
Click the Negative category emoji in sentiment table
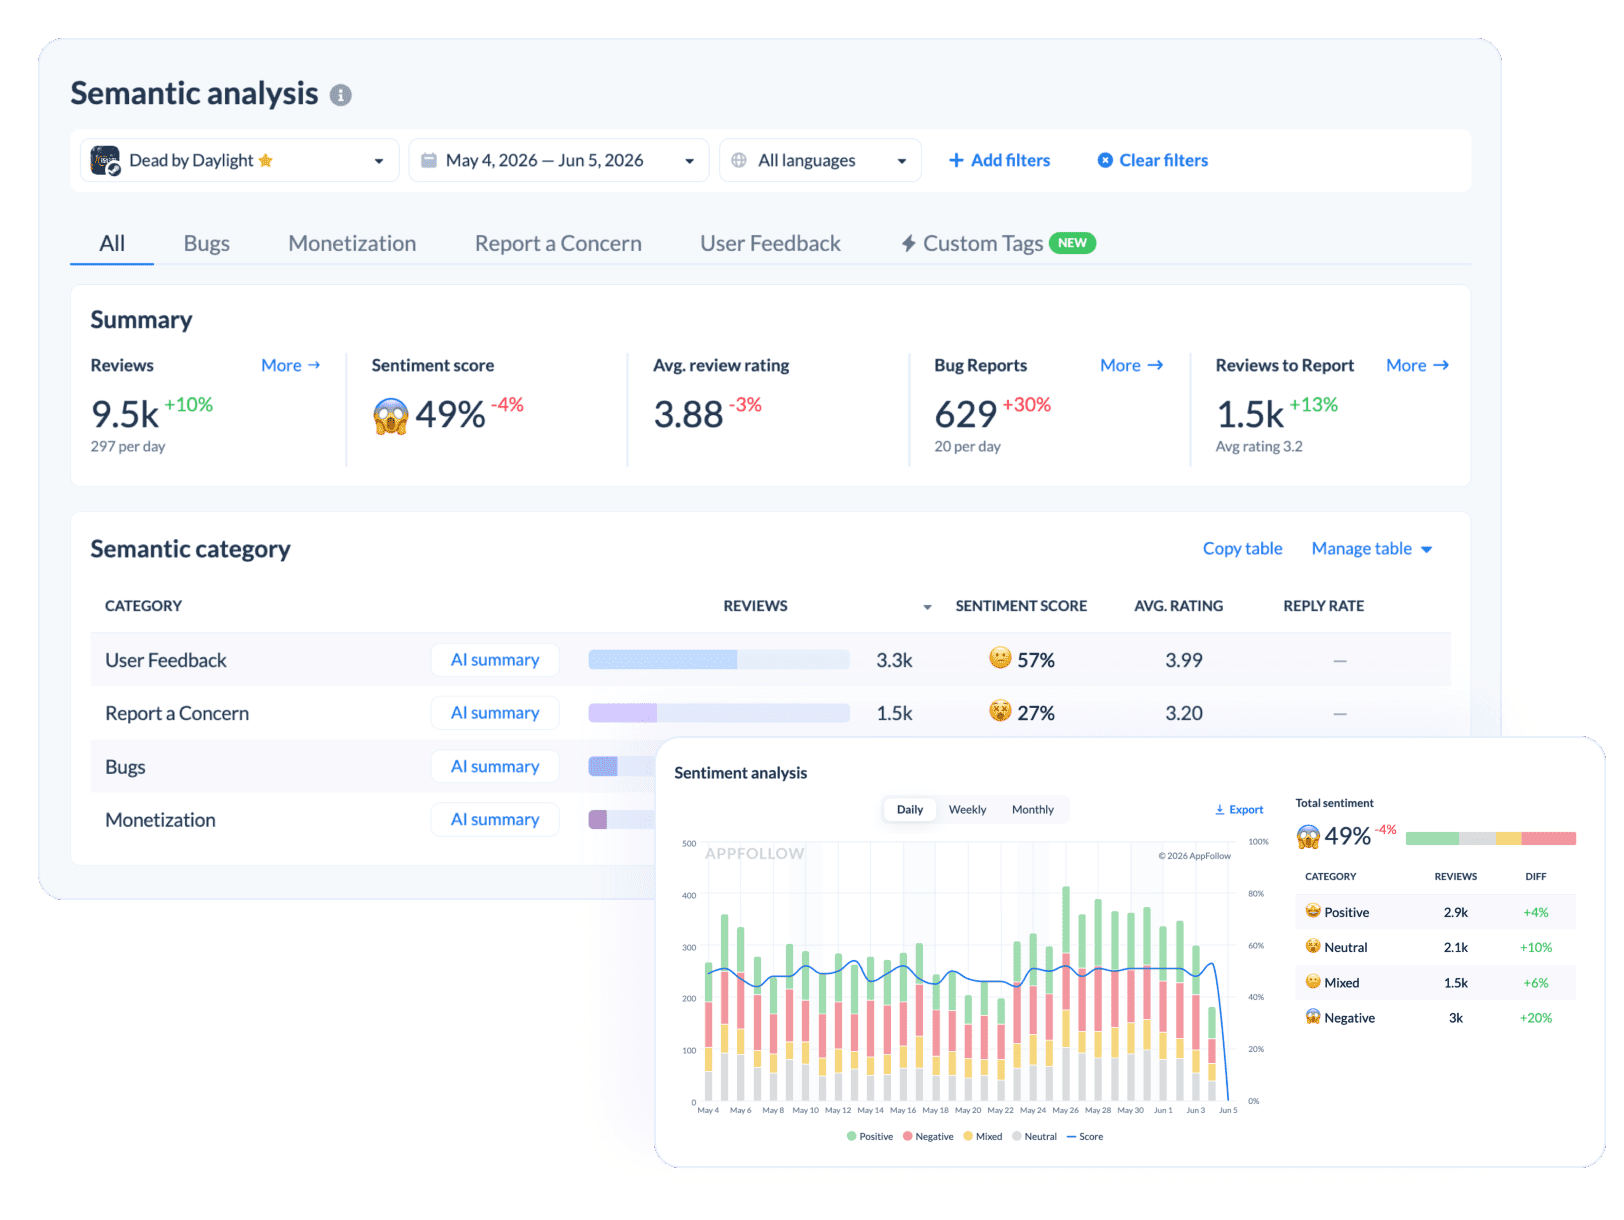1313,1016
